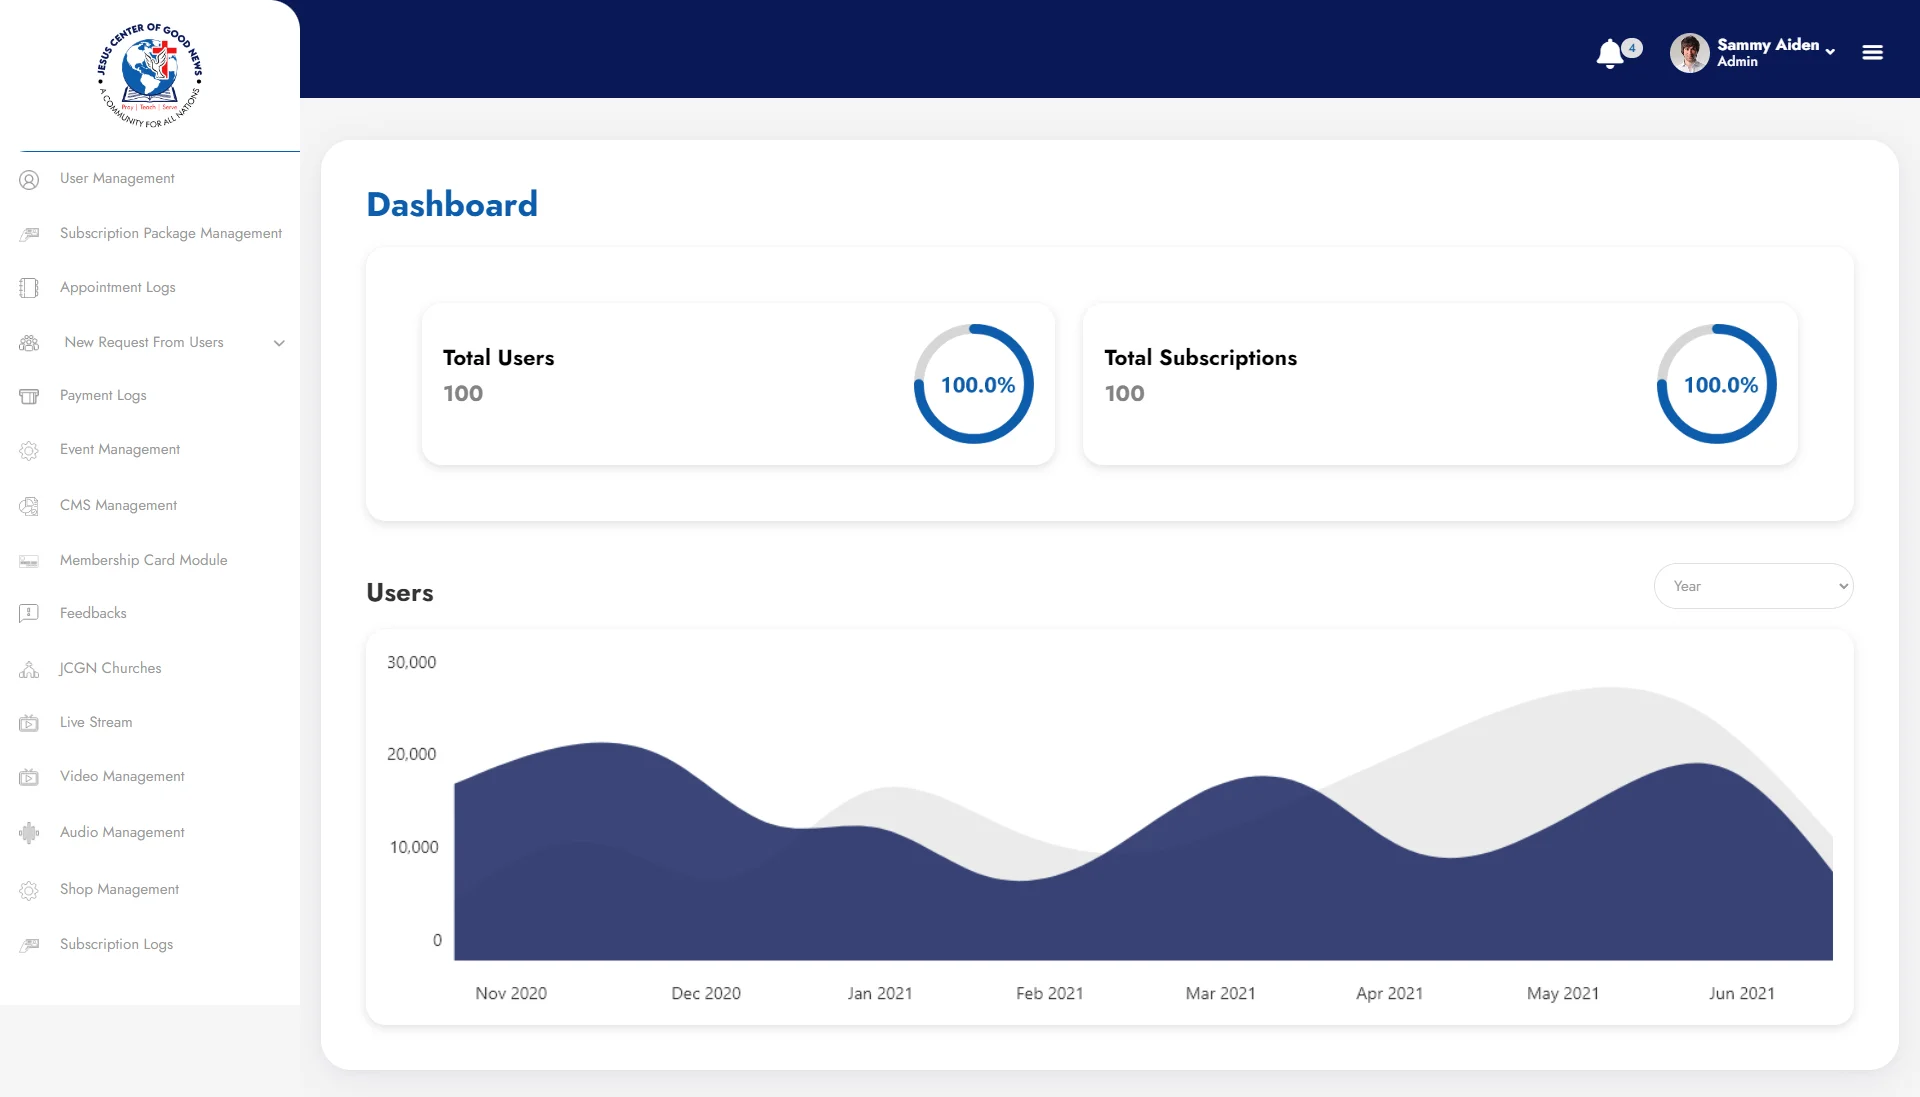The image size is (1920, 1097).
Task: Open Membership Card Module link
Action: (x=143, y=560)
